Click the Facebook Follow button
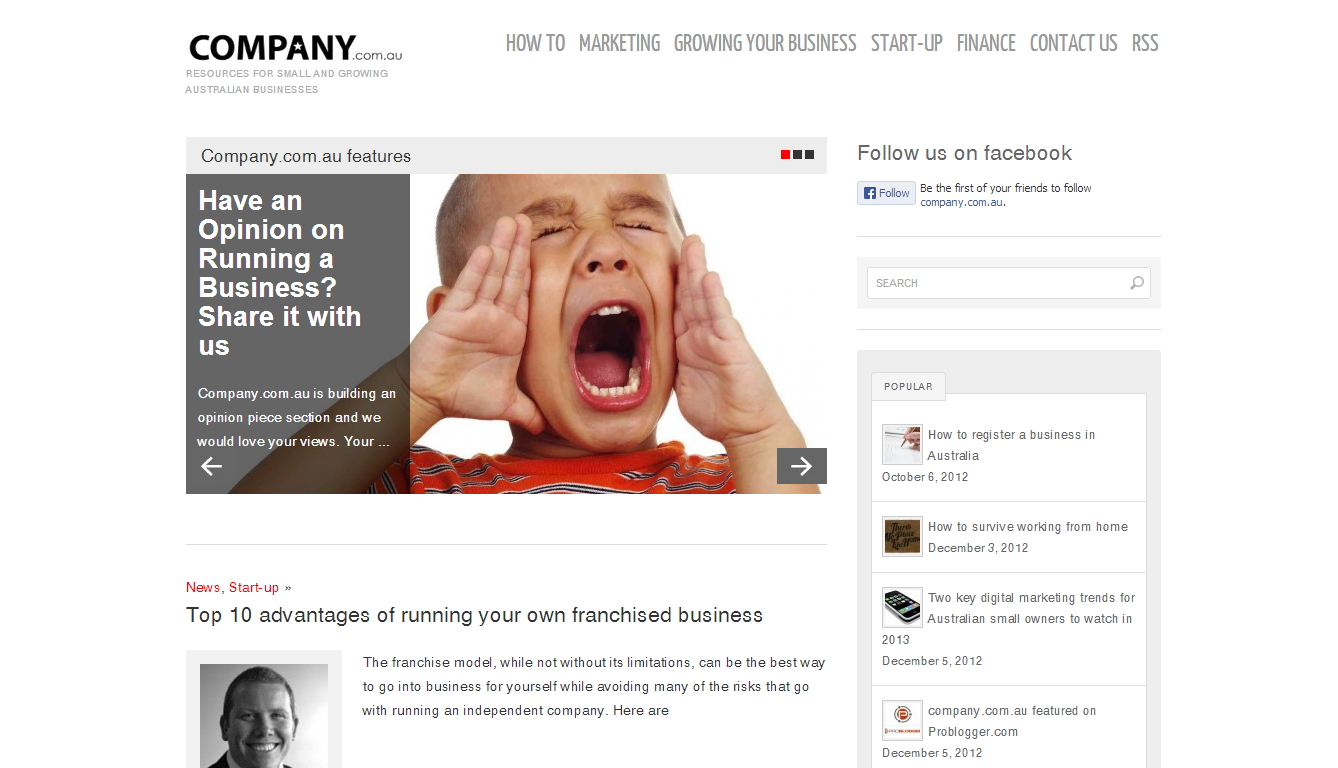 tap(886, 193)
